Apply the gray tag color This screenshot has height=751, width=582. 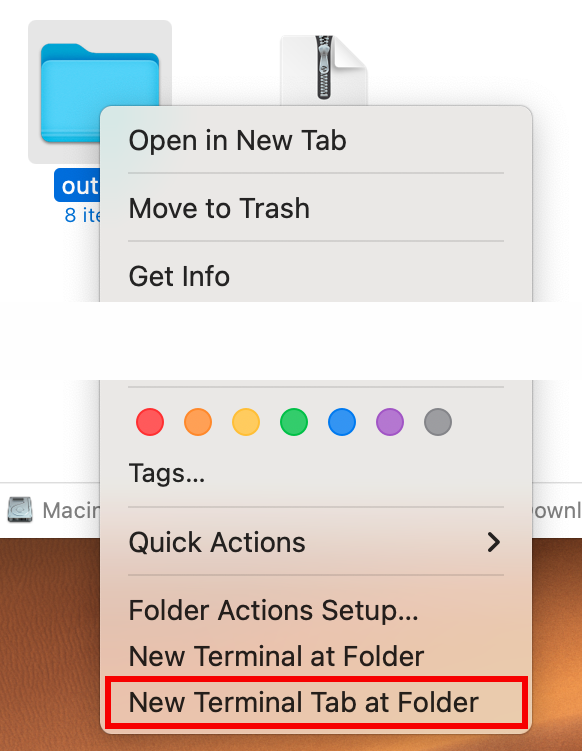(x=437, y=422)
